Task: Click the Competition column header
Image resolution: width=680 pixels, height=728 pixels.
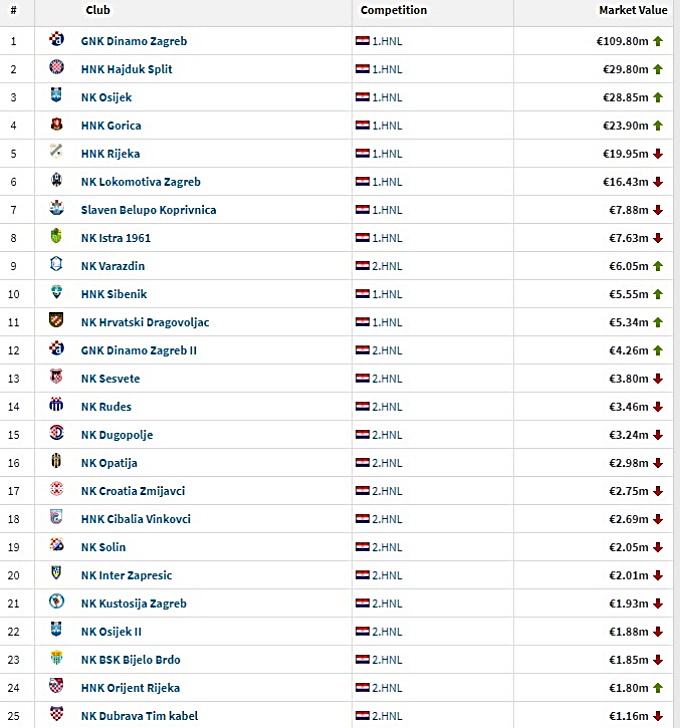Action: (x=393, y=10)
